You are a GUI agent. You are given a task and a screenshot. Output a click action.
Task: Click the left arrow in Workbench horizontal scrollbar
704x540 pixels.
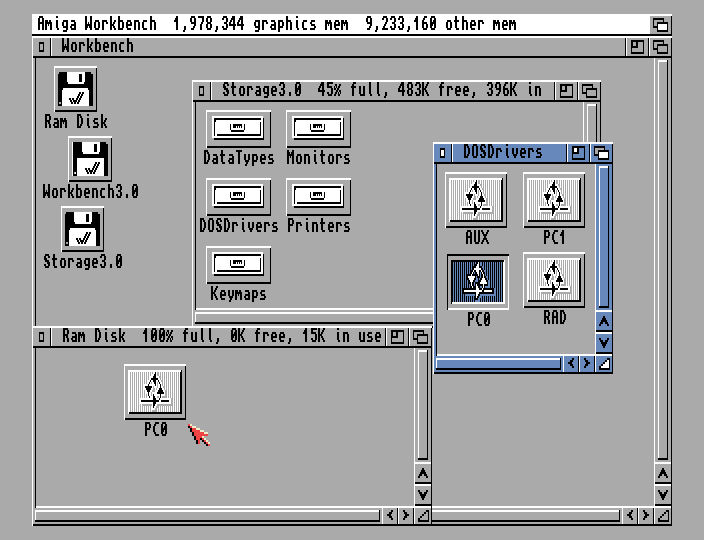tap(630, 515)
